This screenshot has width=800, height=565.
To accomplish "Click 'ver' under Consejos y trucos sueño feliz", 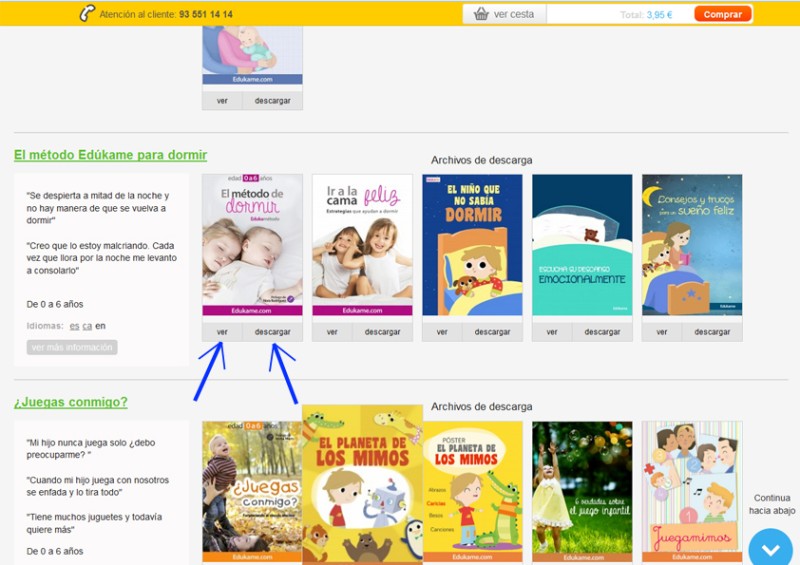I will coord(662,332).
